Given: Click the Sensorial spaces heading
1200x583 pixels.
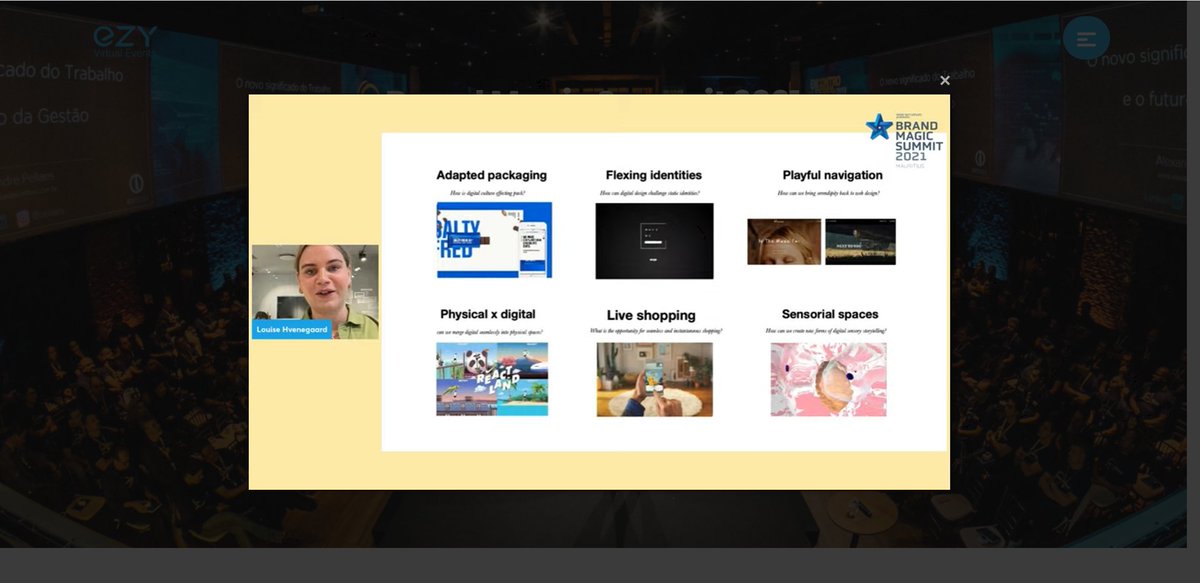Looking at the screenshot, I should [830, 314].
